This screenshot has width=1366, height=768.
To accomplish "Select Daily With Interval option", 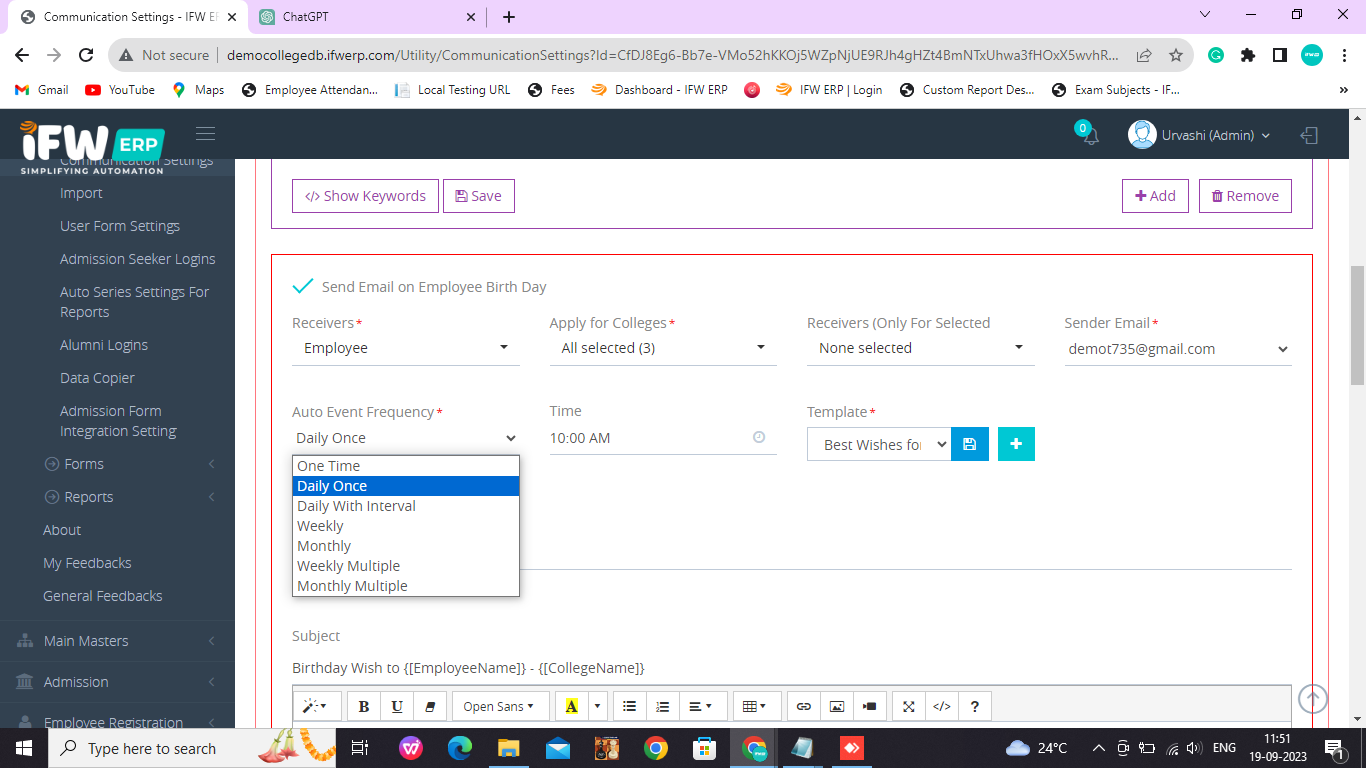I will 406,506.
